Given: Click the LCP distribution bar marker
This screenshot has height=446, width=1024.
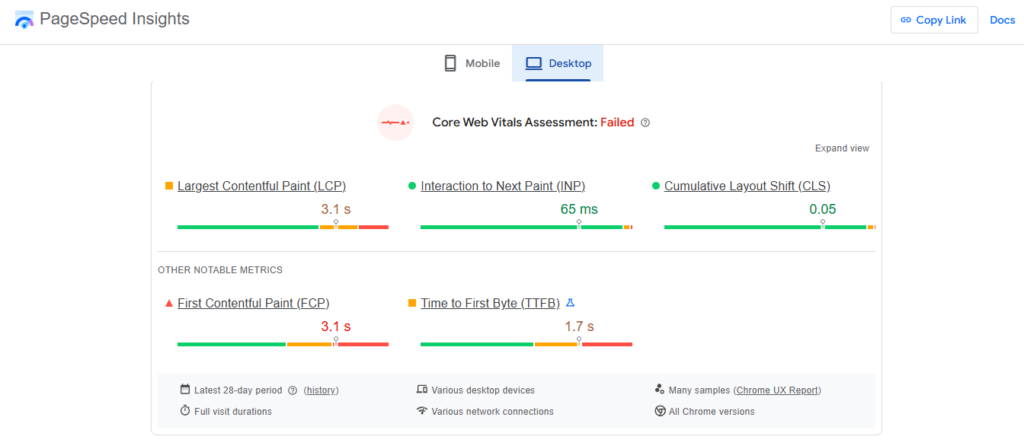Looking at the screenshot, I should tap(336, 226).
